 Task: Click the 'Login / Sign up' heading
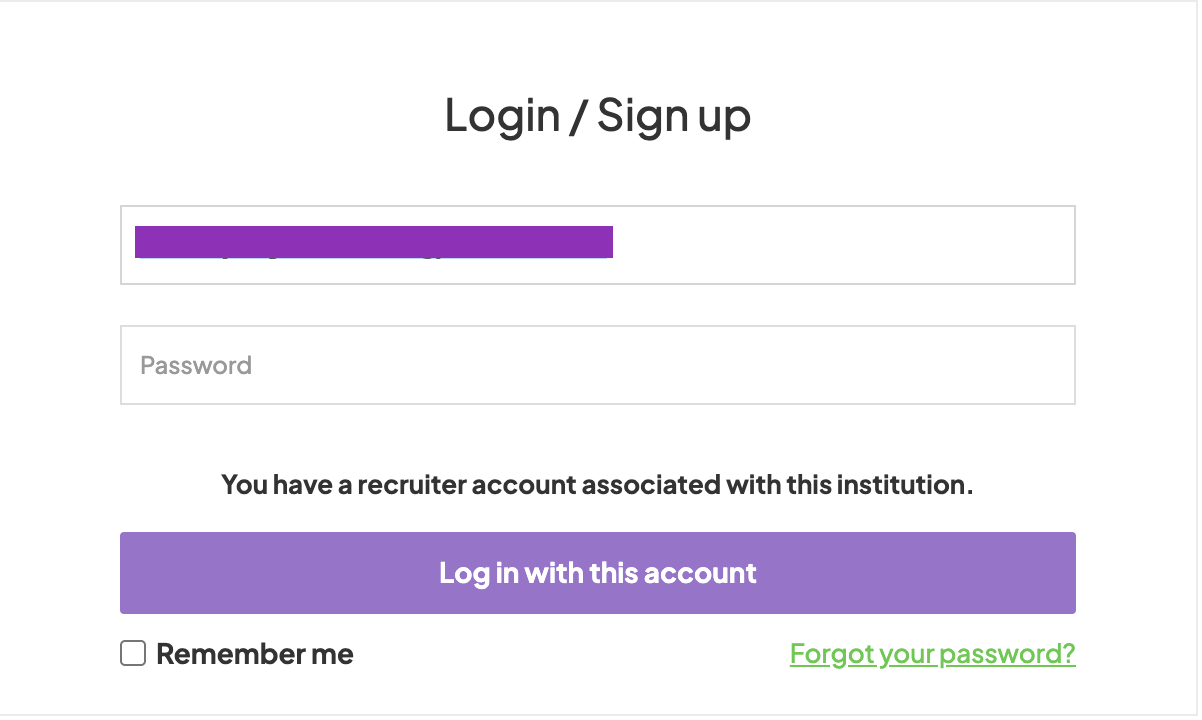(597, 115)
